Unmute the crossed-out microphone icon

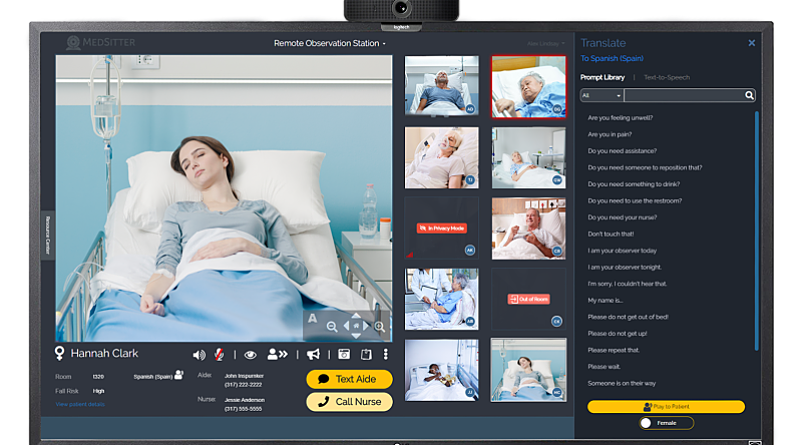click(219, 354)
